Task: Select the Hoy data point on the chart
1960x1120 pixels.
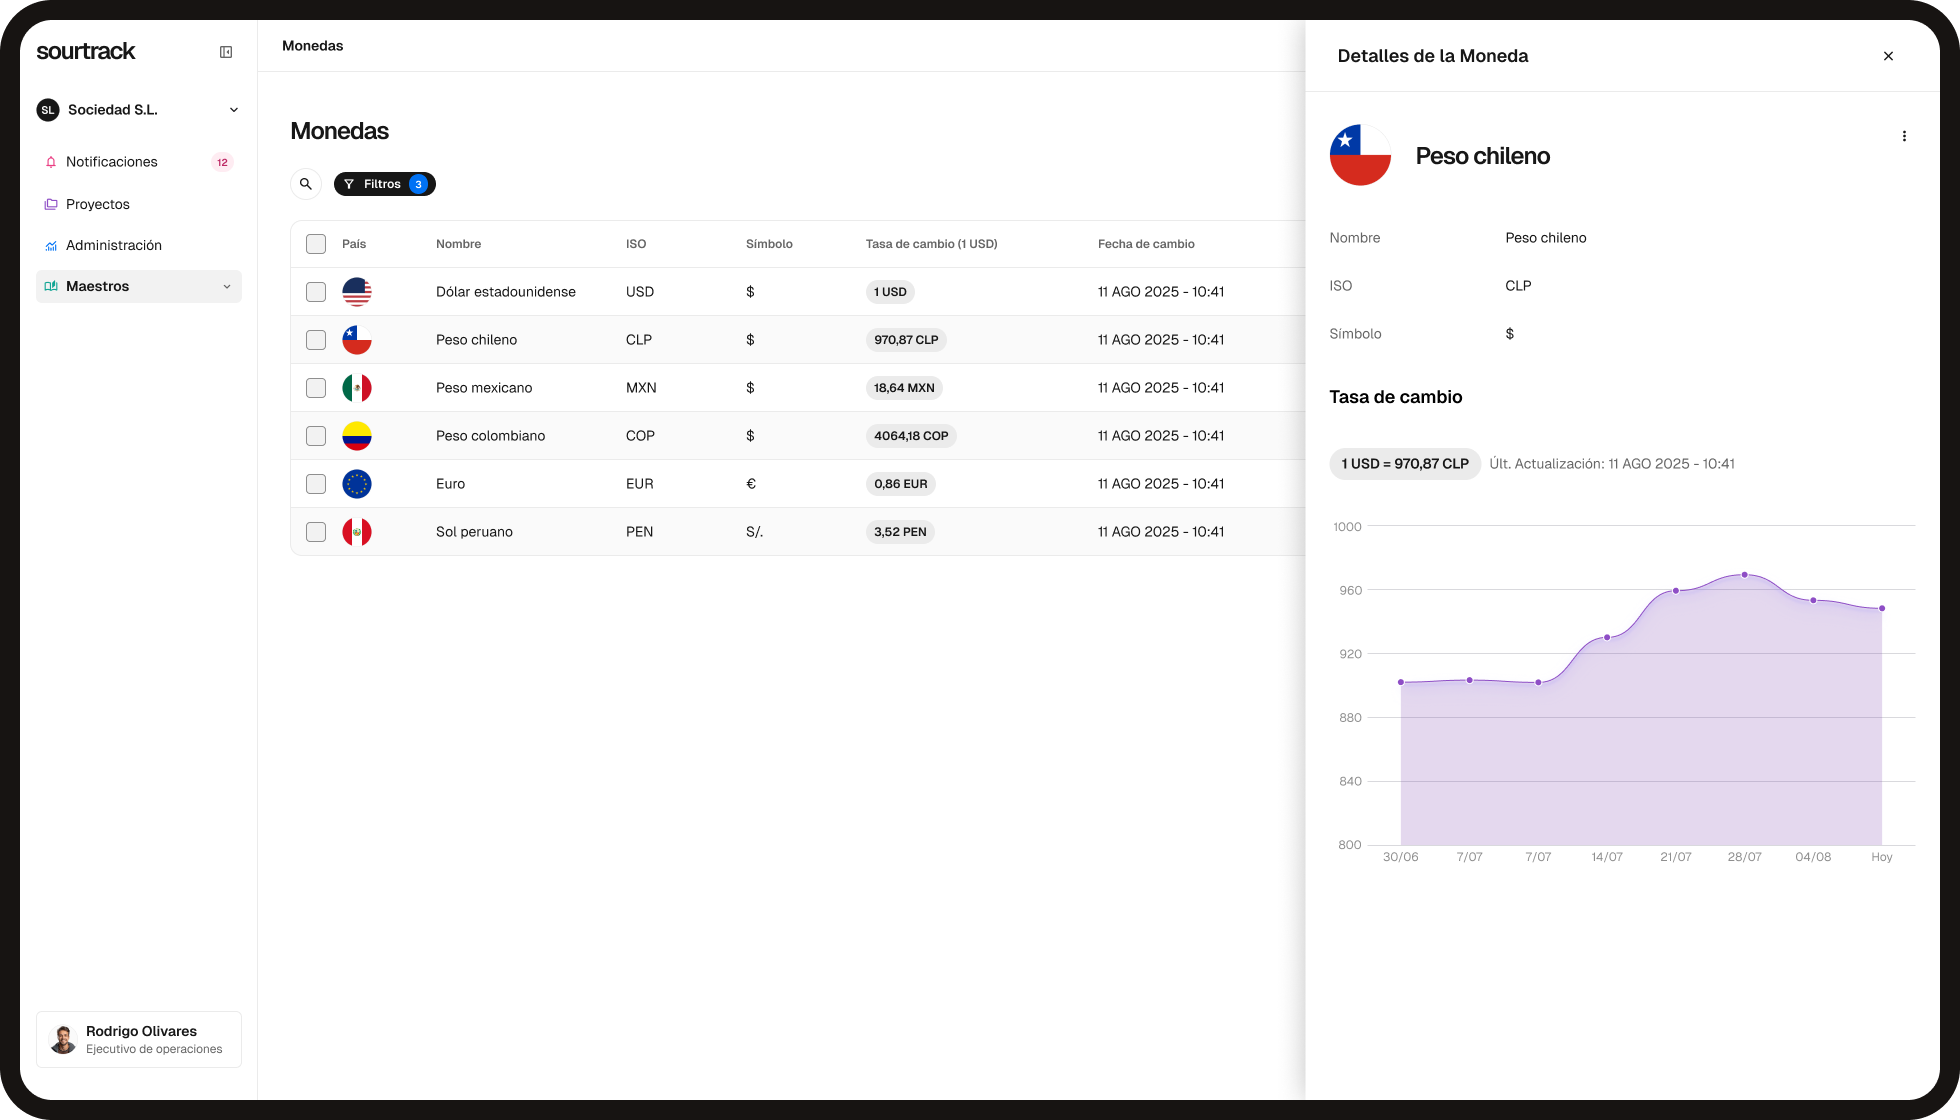Action: pyautogui.click(x=1881, y=607)
